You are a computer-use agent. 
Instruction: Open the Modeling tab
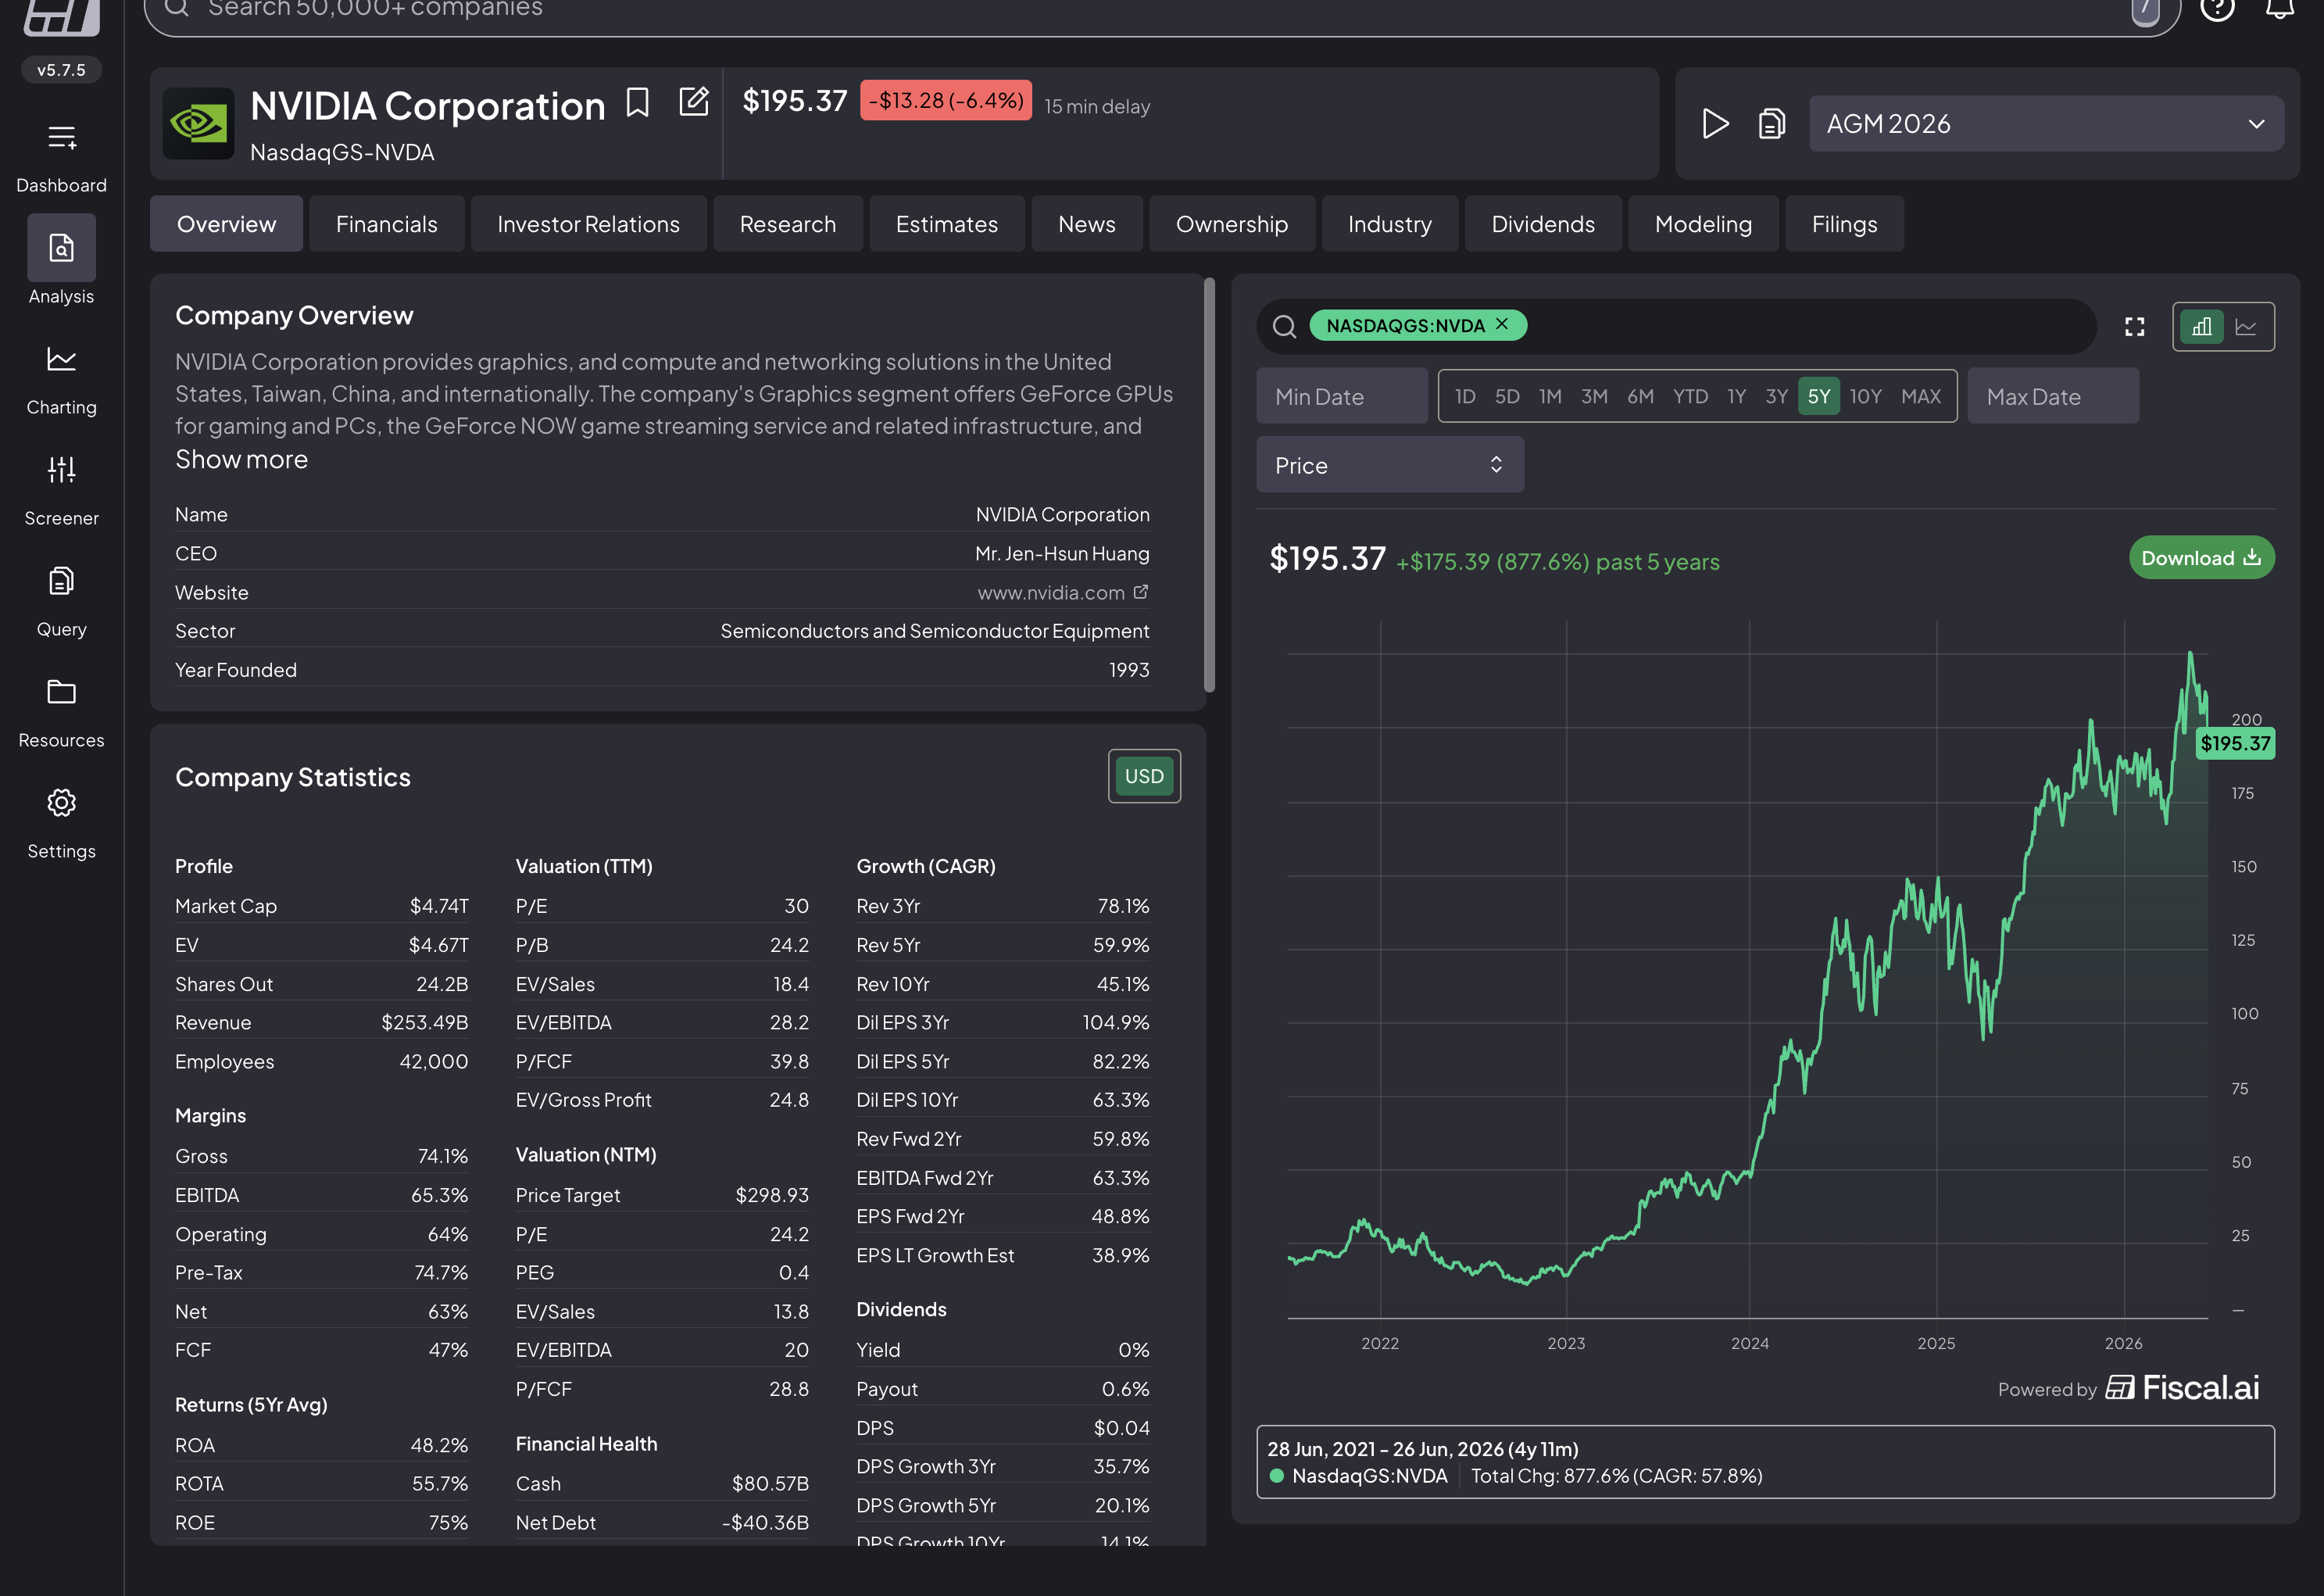click(x=1703, y=224)
